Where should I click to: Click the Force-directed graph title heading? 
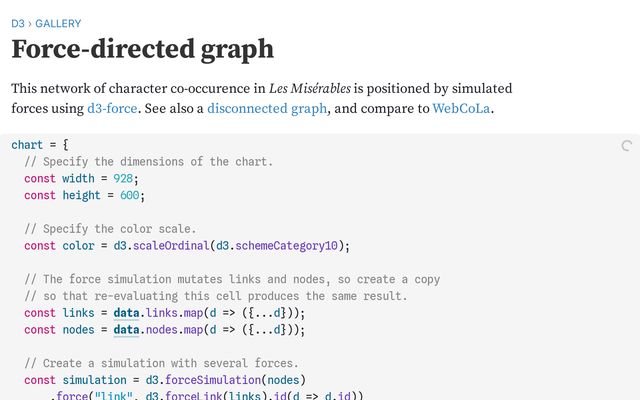coord(142,49)
